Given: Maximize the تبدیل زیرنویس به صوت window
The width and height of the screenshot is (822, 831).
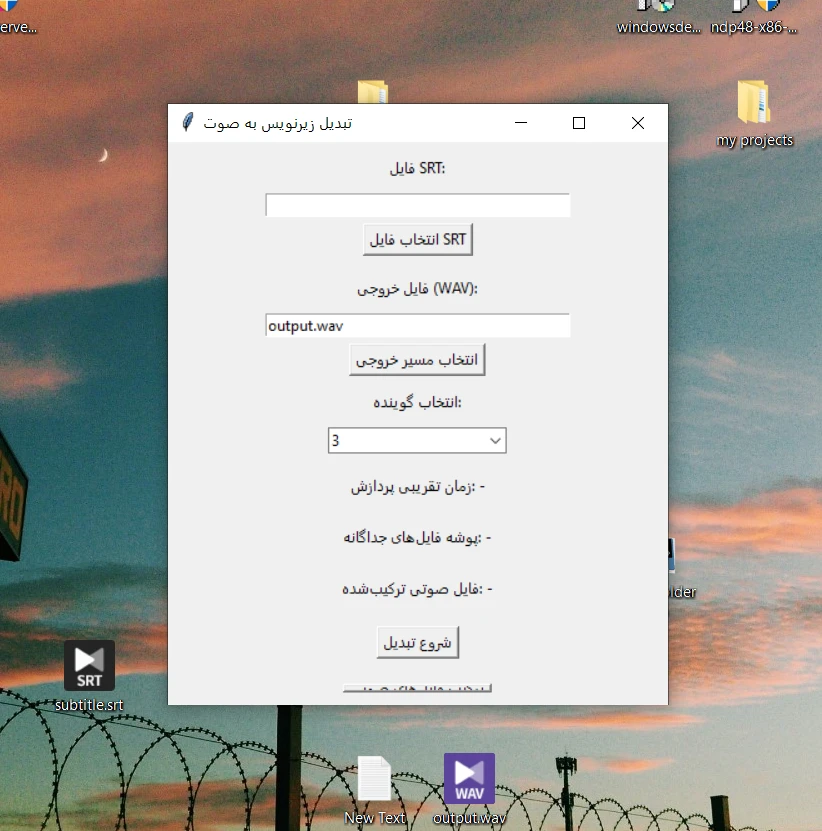Looking at the screenshot, I should (x=578, y=123).
